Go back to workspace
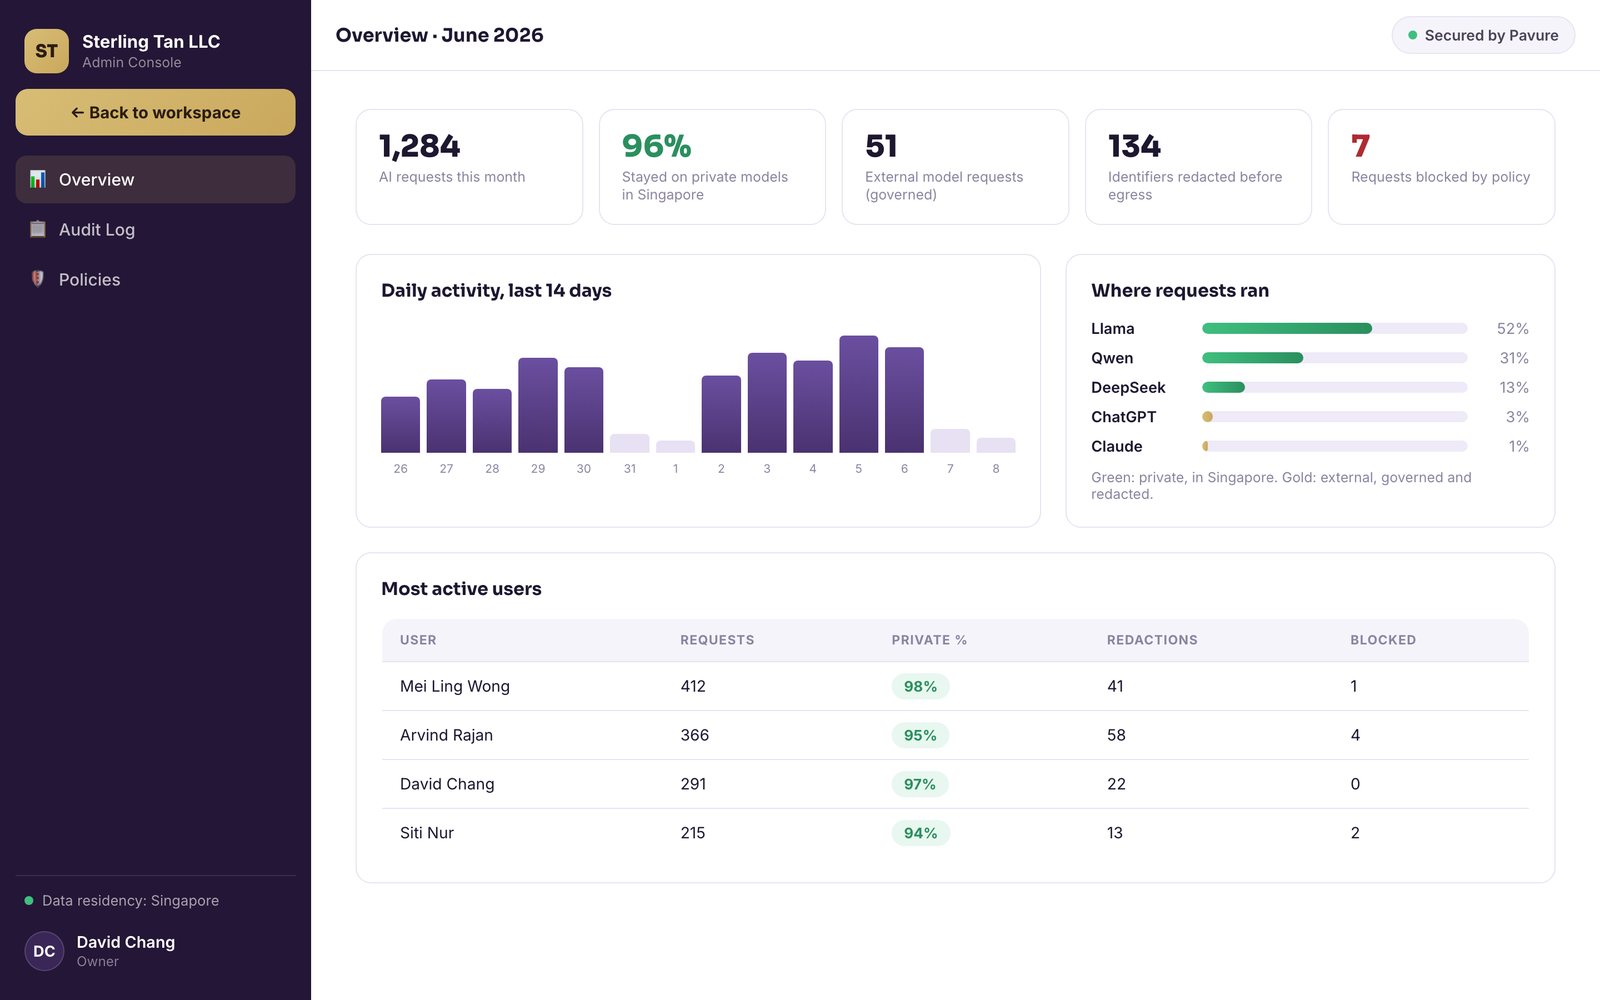Screen dimensions: 1600x1000 [x=155, y=112]
